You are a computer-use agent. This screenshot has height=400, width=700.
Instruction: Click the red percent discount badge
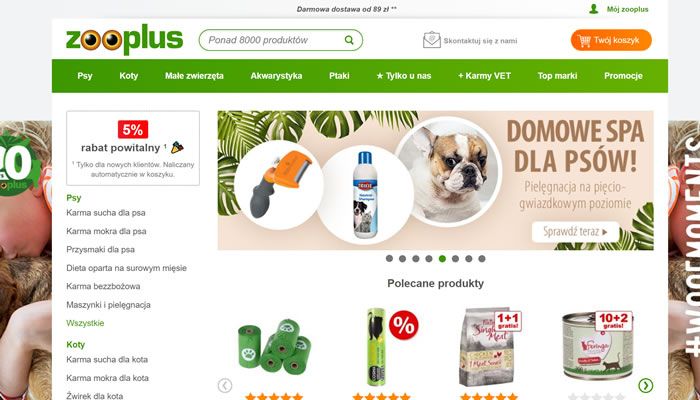[x=404, y=325]
